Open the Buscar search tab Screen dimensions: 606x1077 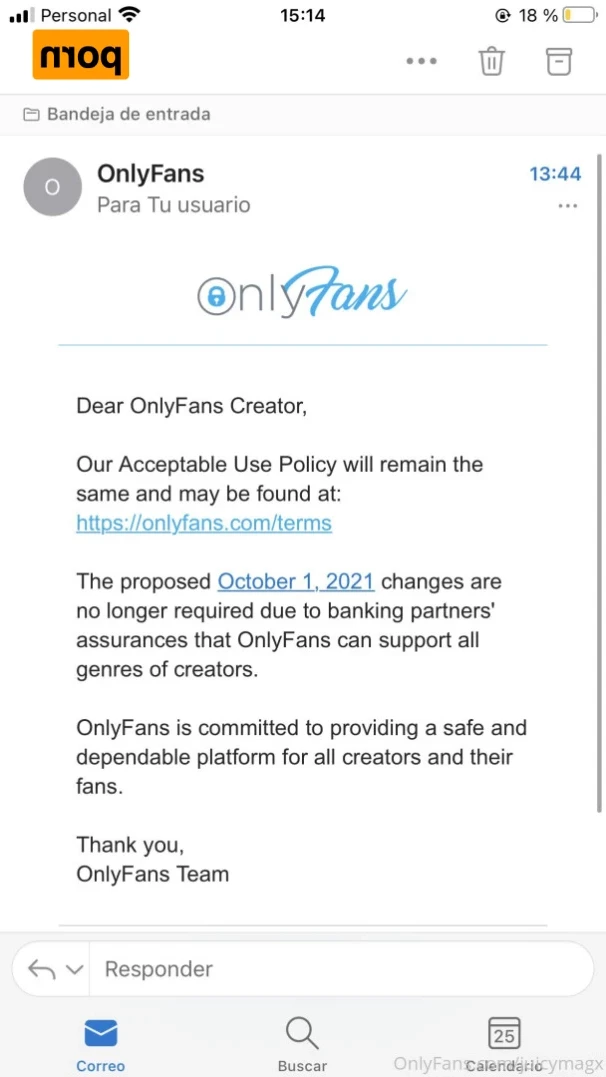click(302, 1045)
